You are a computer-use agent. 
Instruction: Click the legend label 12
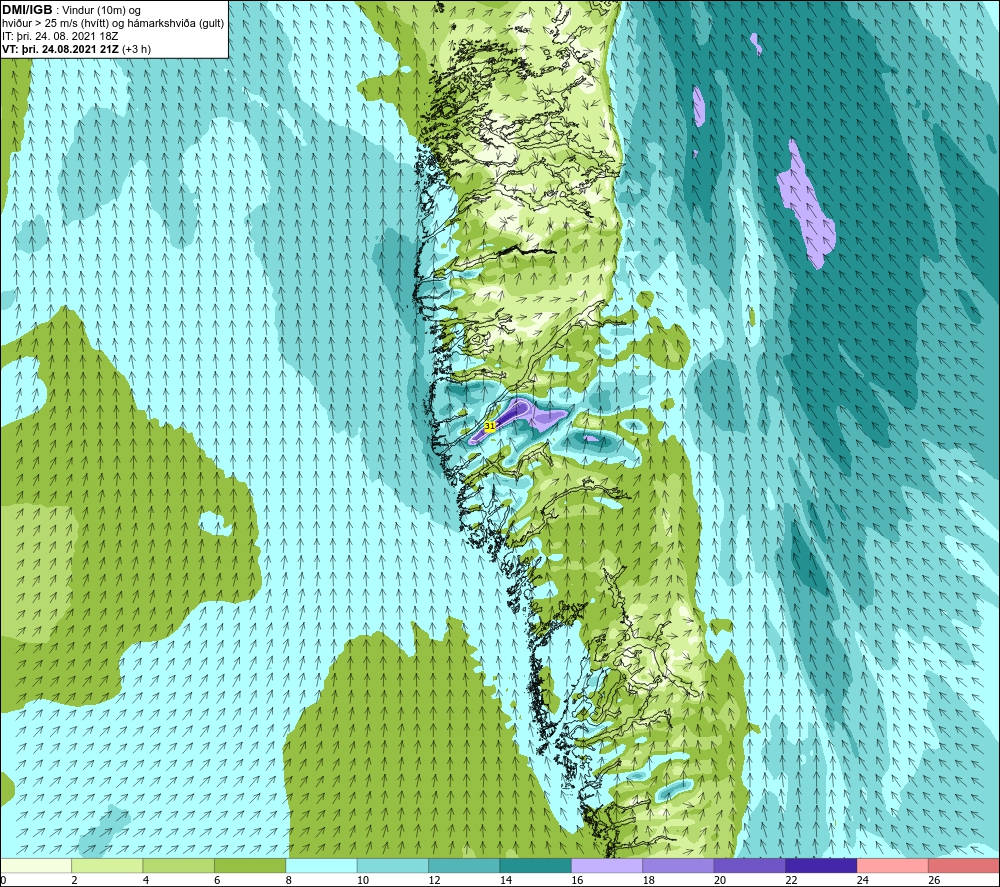(434, 880)
